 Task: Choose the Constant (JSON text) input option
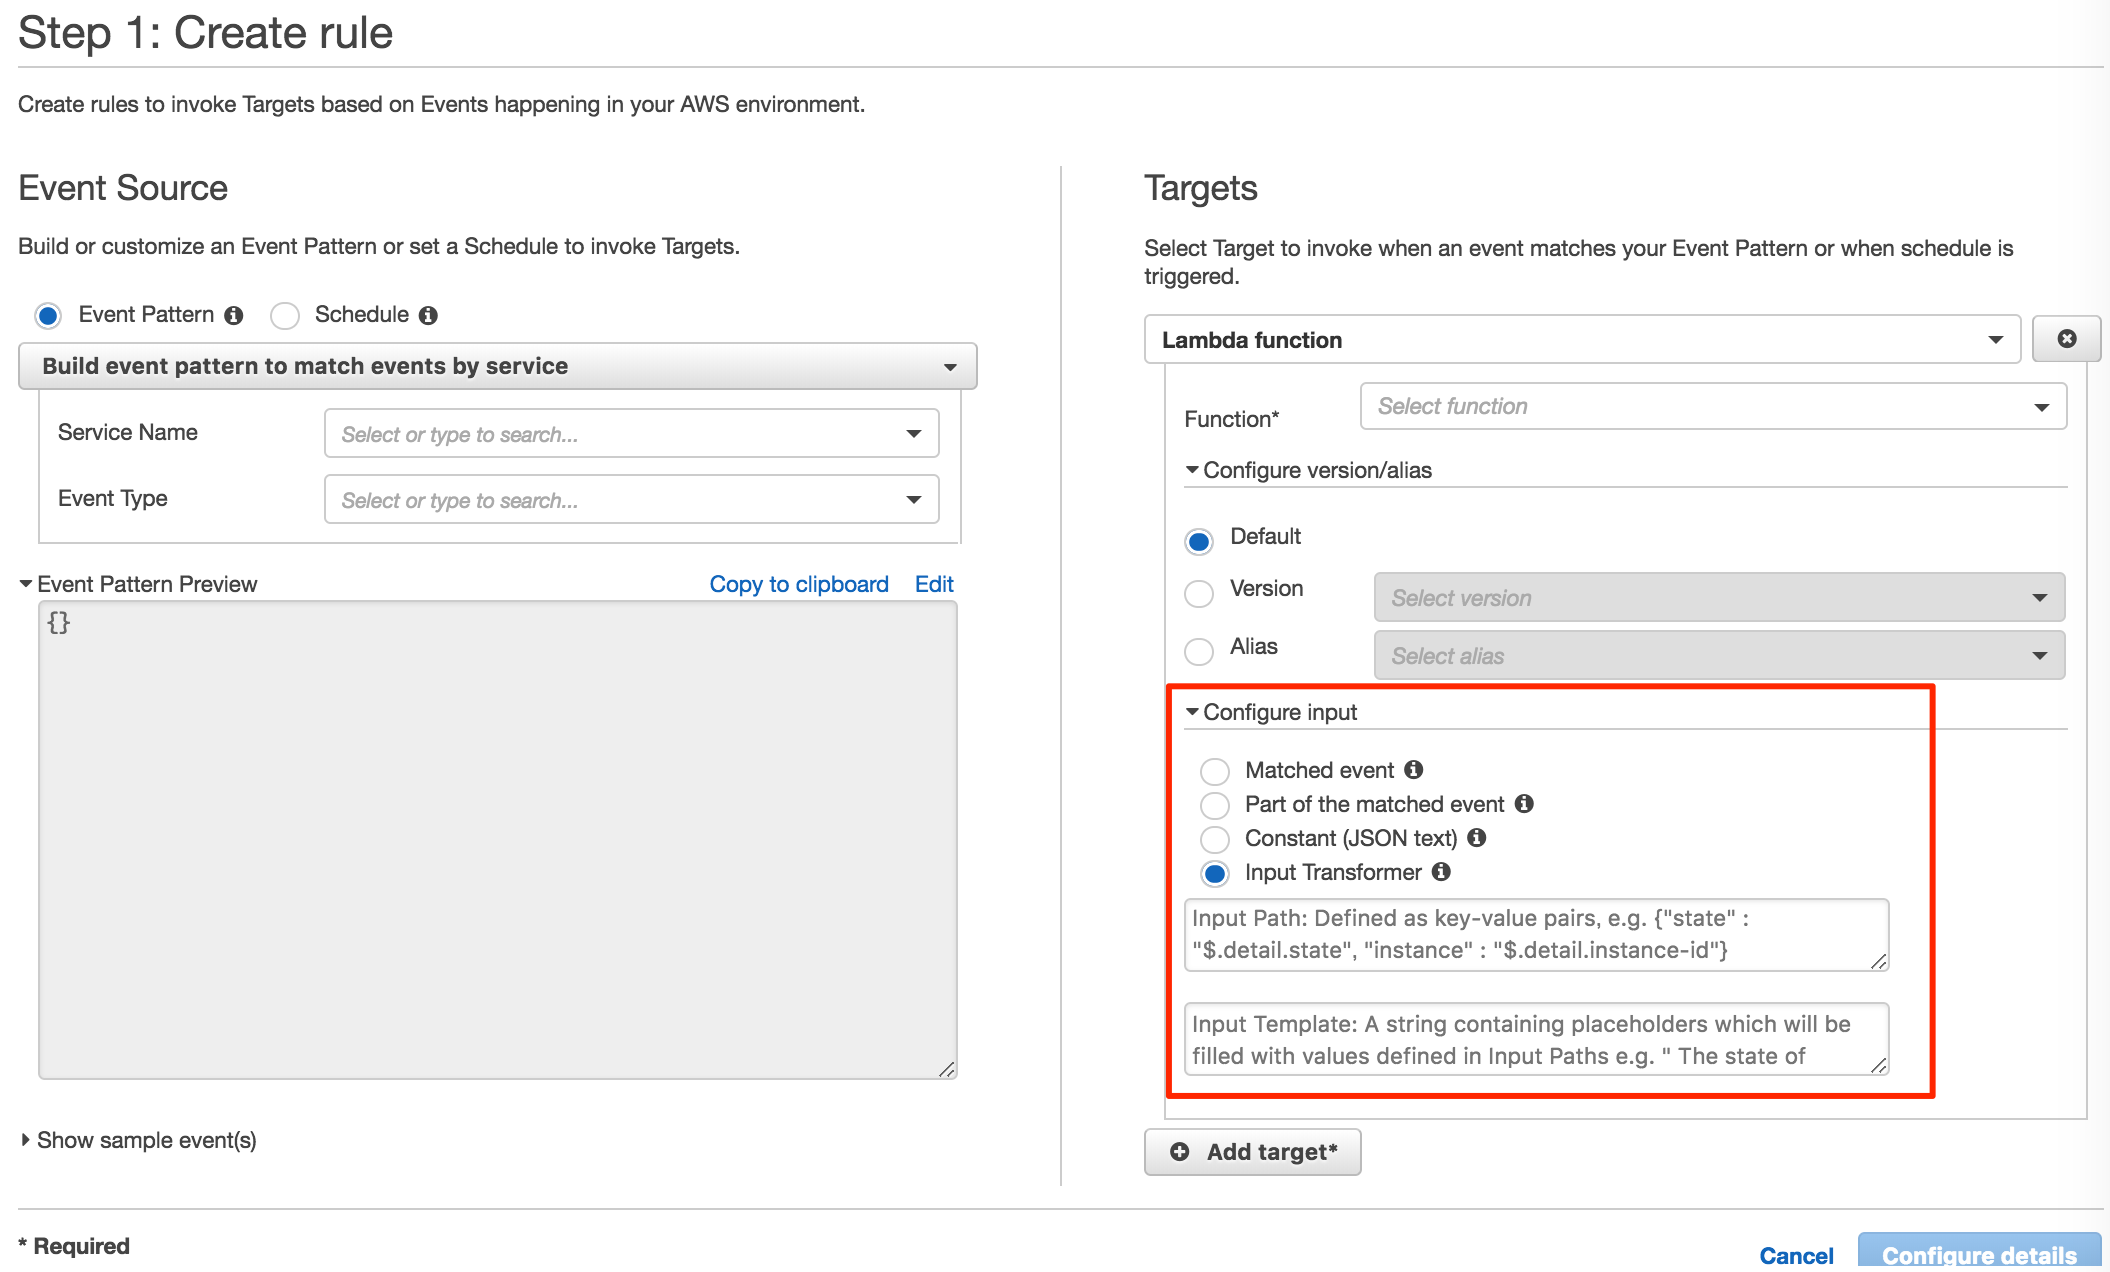(1215, 839)
